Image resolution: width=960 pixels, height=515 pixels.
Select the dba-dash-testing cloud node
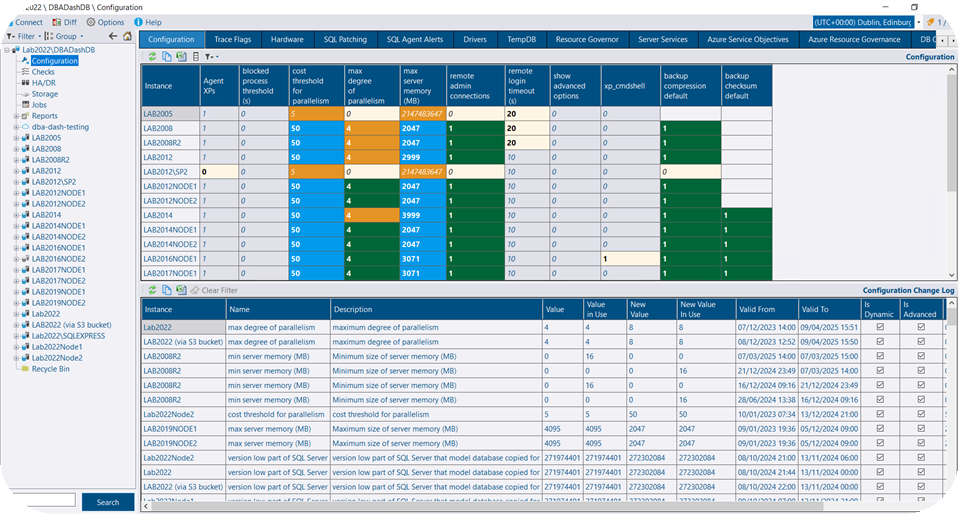(60, 127)
